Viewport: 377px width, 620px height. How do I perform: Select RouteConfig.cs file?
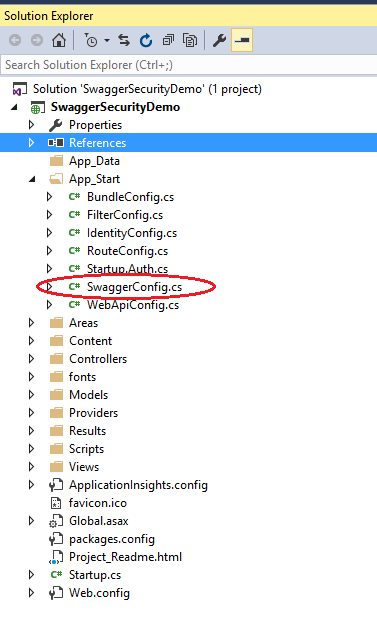(x=127, y=251)
